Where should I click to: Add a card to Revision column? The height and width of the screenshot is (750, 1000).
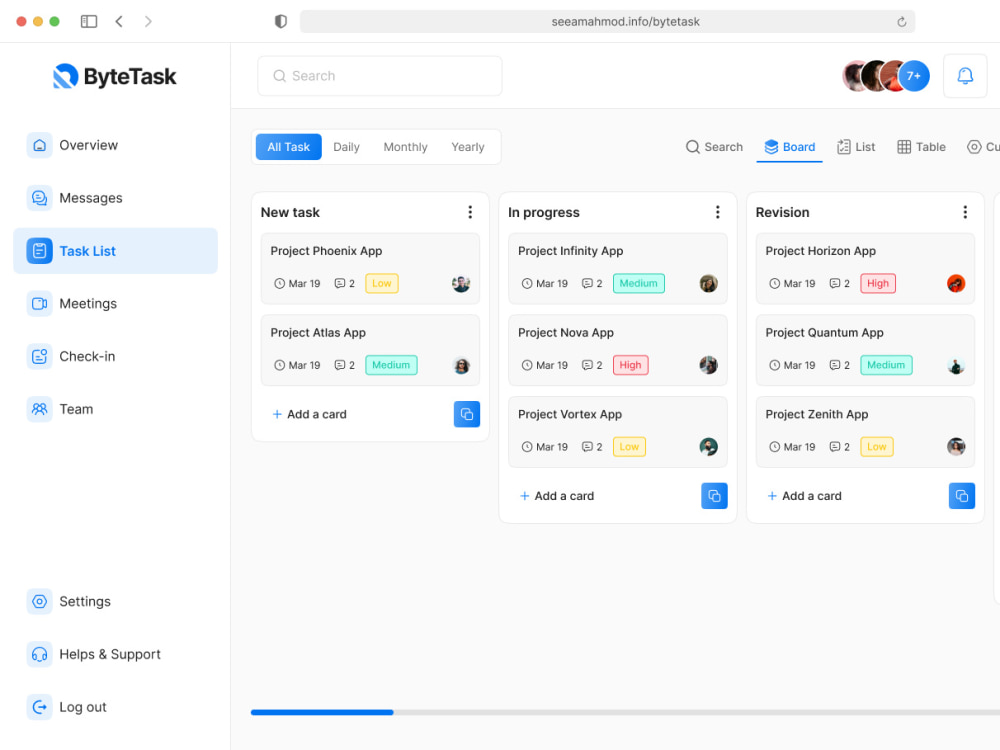tap(805, 496)
